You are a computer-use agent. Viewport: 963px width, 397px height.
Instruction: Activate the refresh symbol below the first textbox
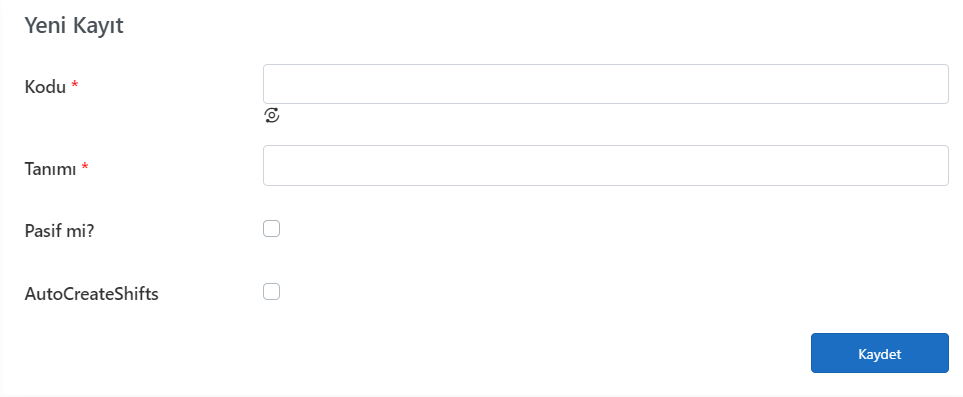[271, 115]
